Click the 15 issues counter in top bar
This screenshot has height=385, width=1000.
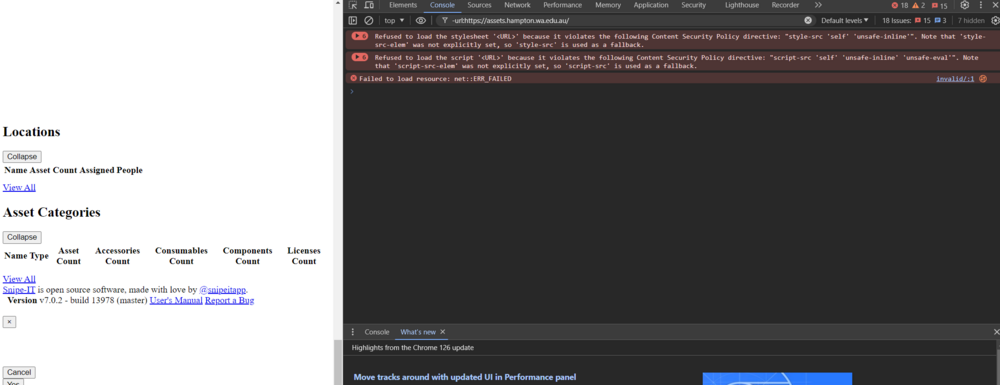939,5
